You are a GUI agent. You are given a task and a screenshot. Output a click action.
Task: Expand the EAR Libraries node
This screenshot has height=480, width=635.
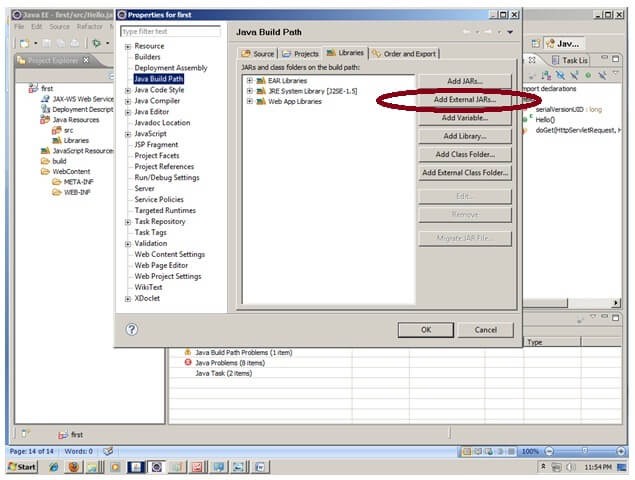pyautogui.click(x=249, y=80)
